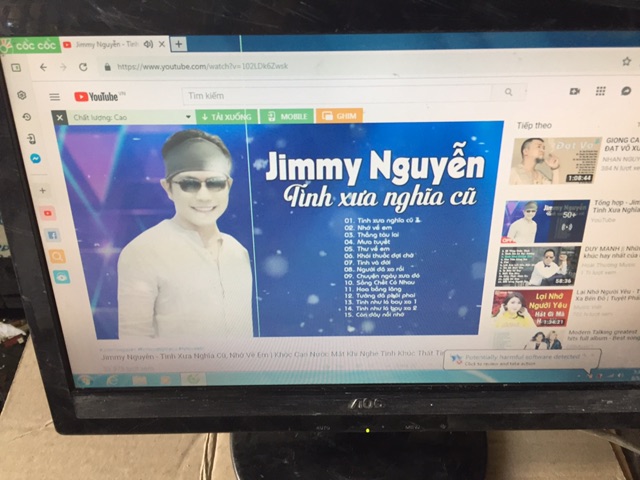Open the first Tiếp theo video thumbnail
Image resolution: width=640 pixels, height=480 pixels.
pyautogui.click(x=556, y=160)
